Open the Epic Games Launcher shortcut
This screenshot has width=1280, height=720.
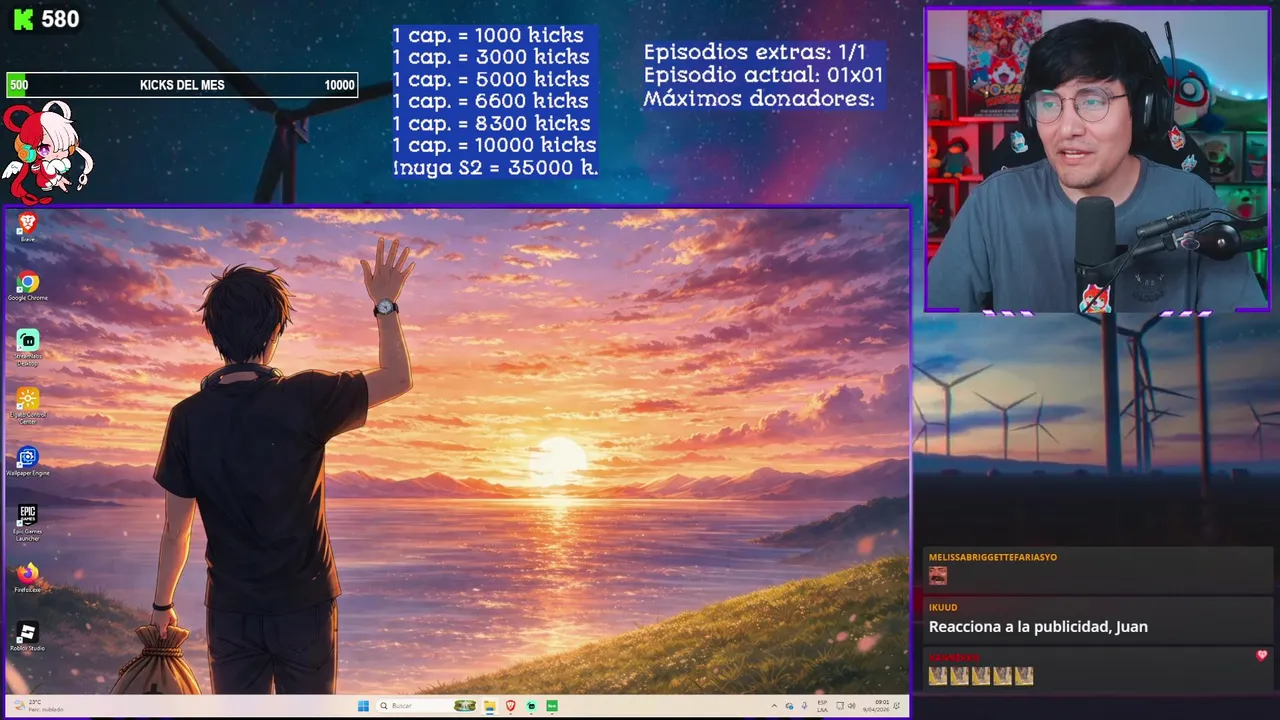click(28, 523)
